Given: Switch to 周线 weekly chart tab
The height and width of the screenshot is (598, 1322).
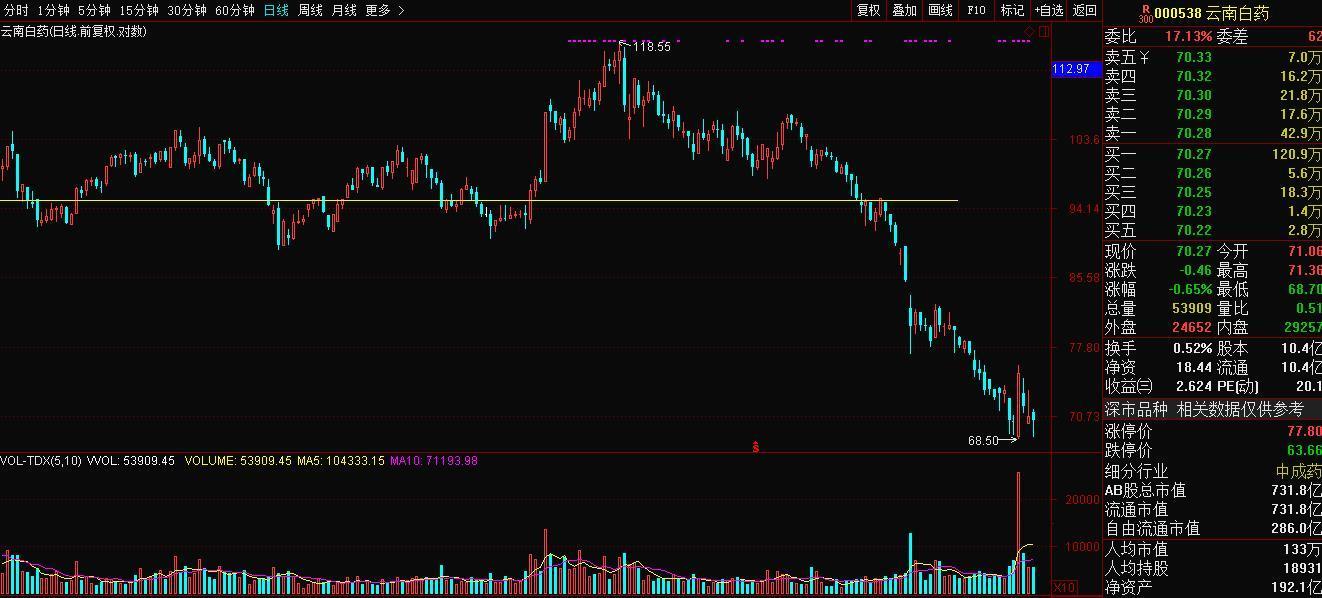Looking at the screenshot, I should click(x=310, y=10).
